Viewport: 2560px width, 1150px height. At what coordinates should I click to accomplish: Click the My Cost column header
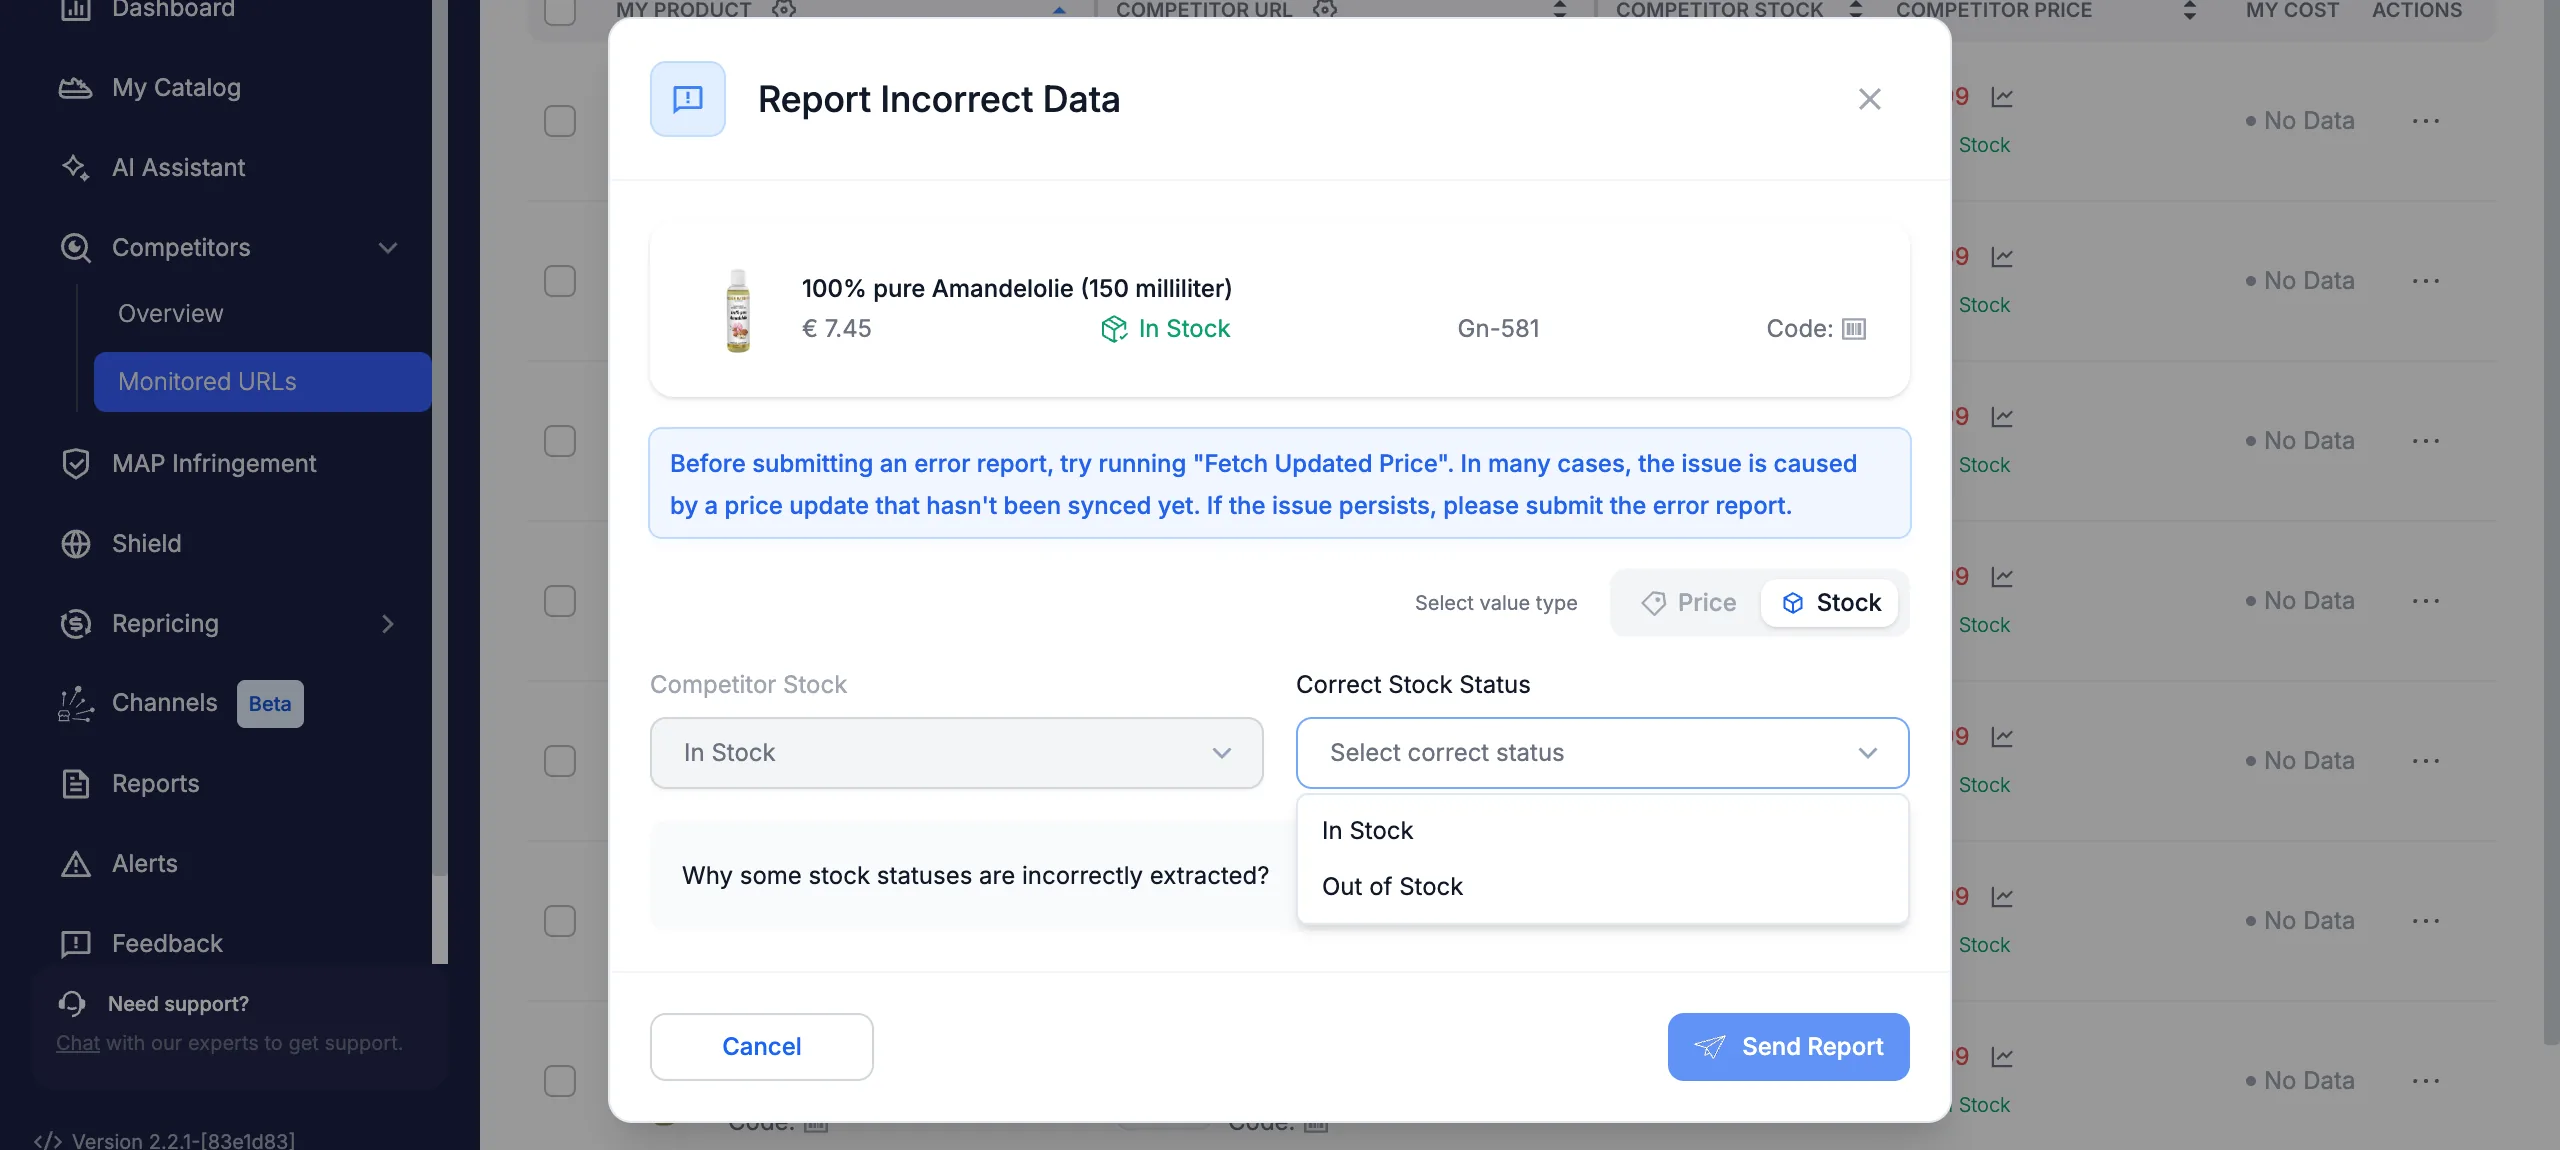tap(2292, 10)
